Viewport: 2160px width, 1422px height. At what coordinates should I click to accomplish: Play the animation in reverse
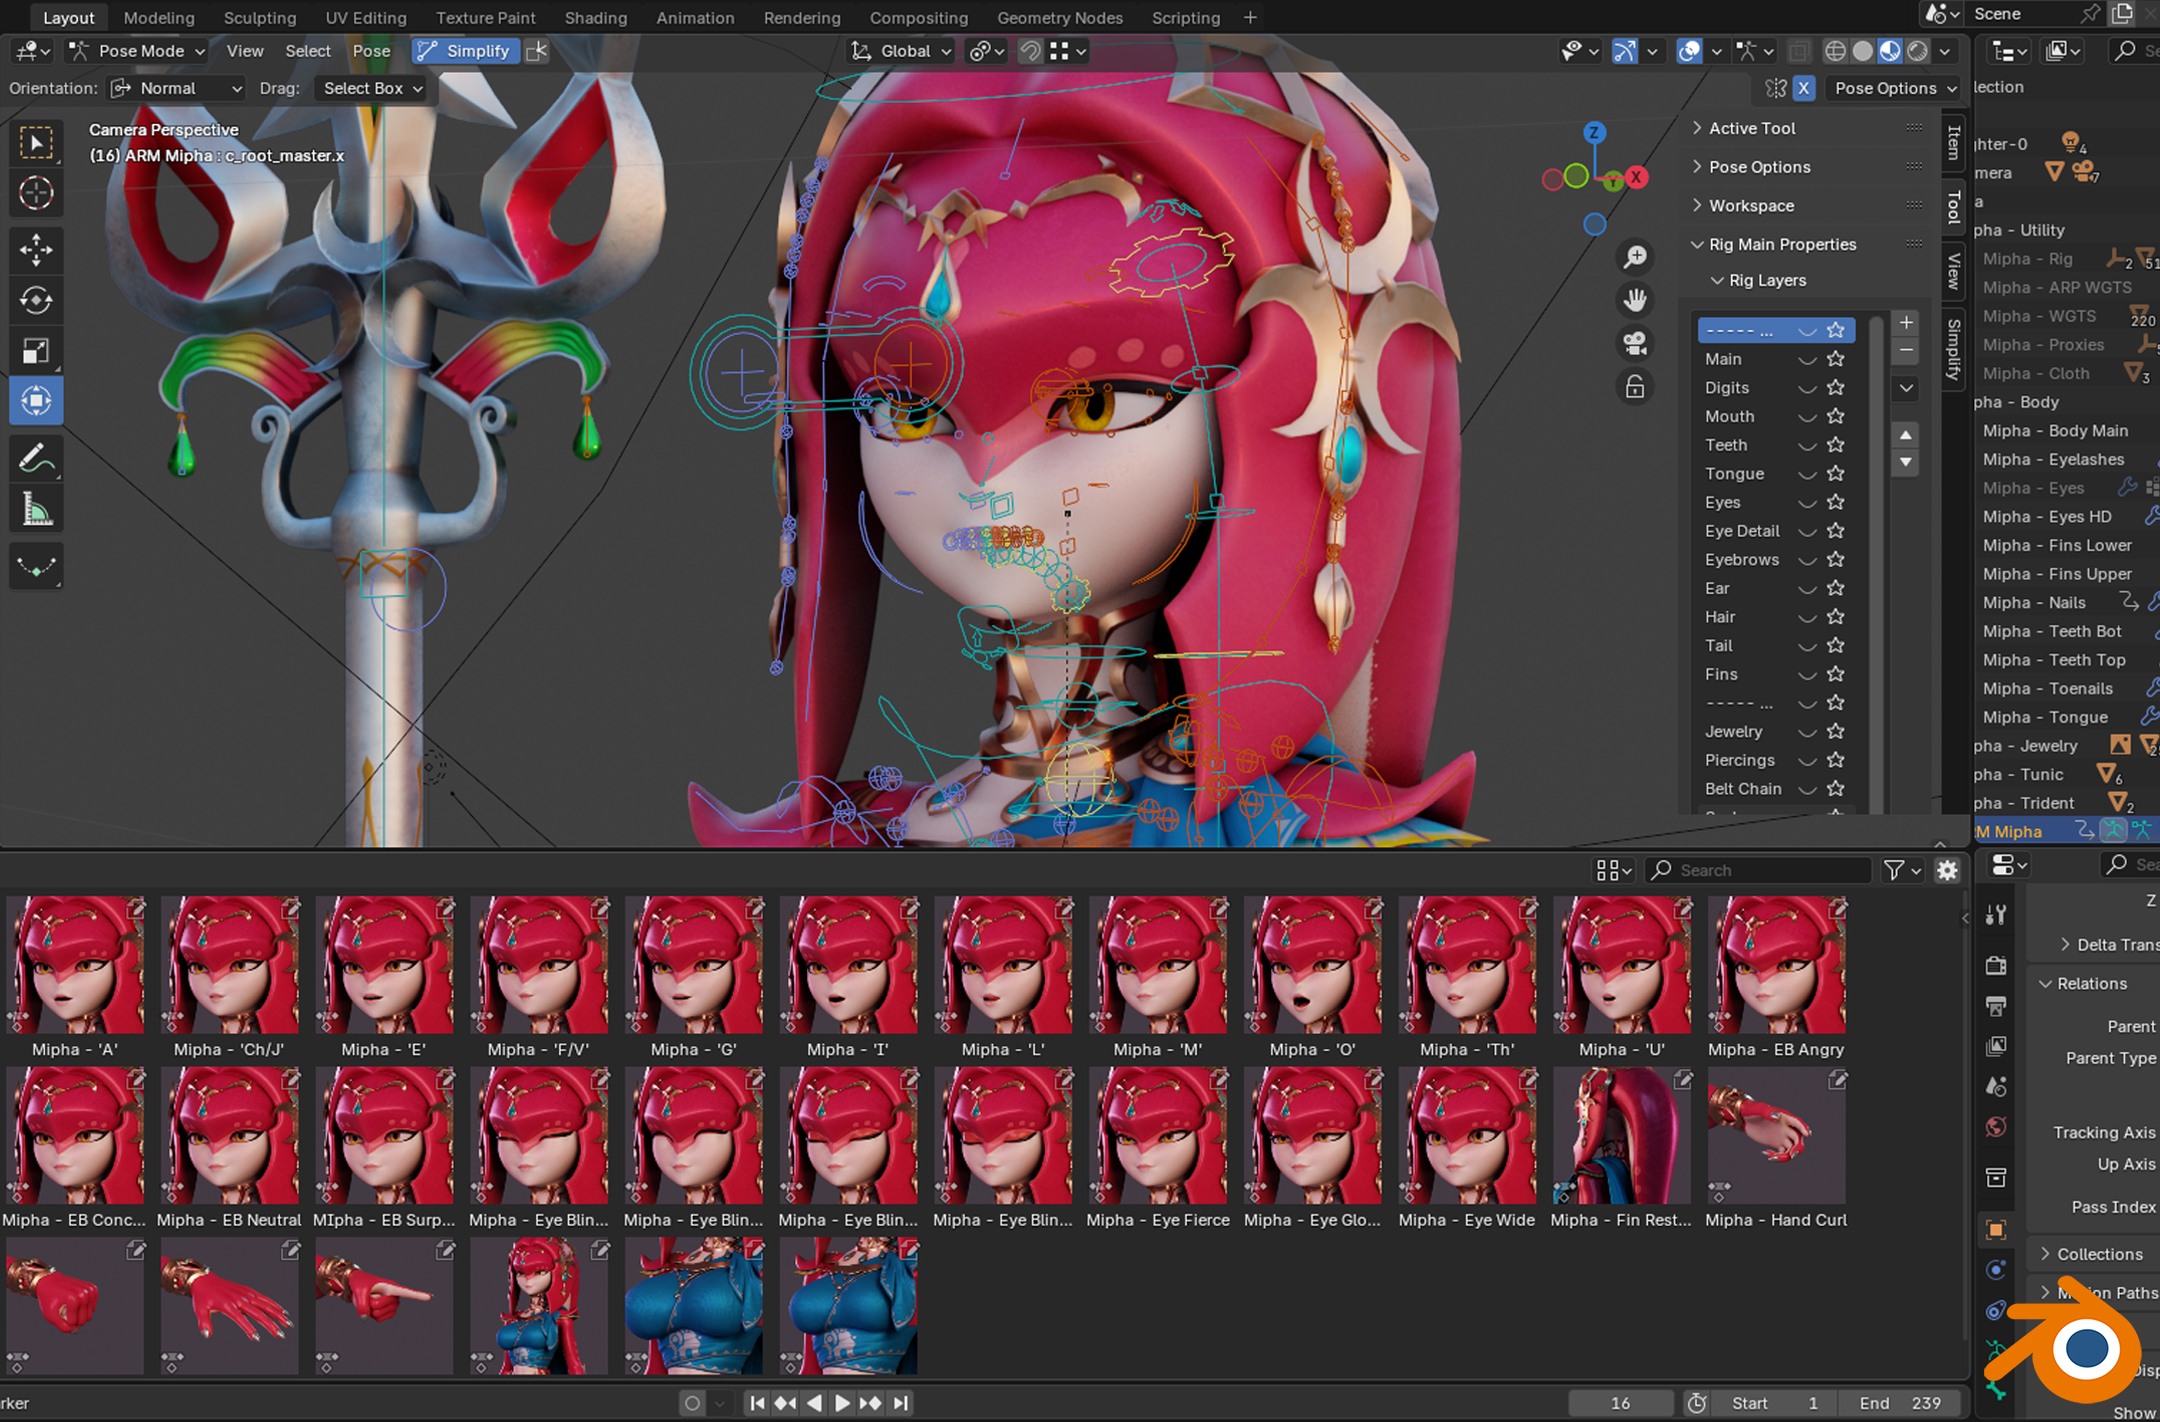pos(814,1403)
